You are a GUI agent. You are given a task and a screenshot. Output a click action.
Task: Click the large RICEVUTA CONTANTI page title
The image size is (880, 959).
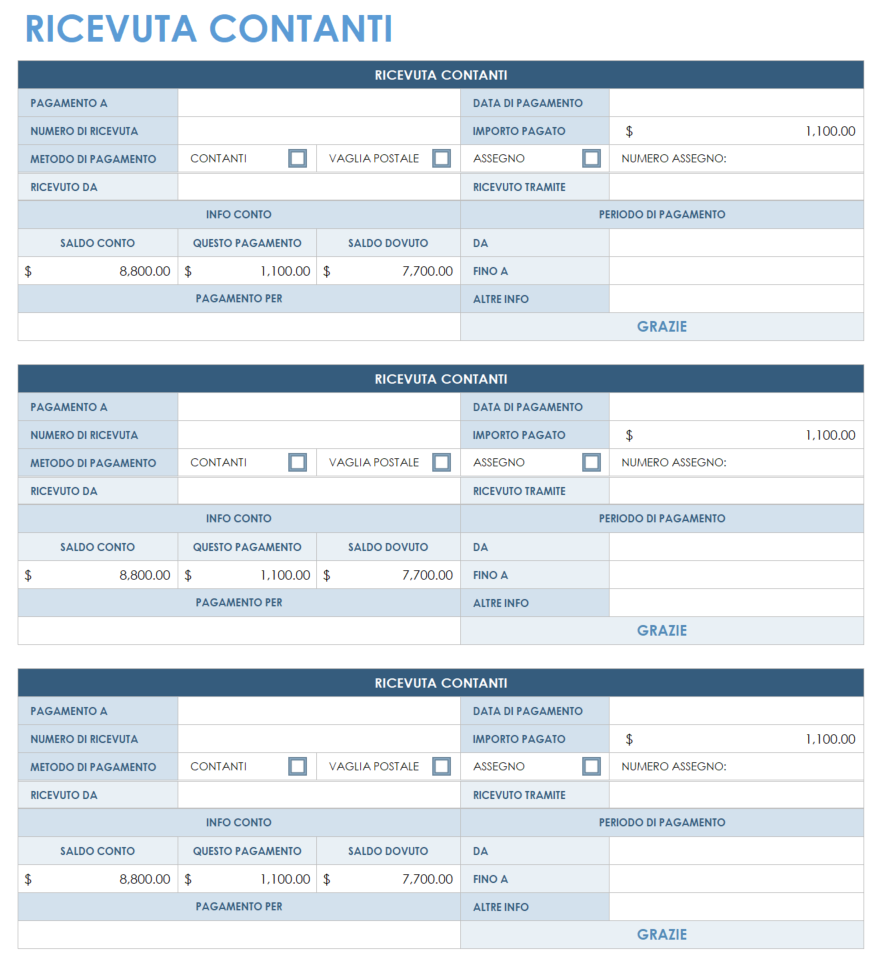[x=208, y=29]
